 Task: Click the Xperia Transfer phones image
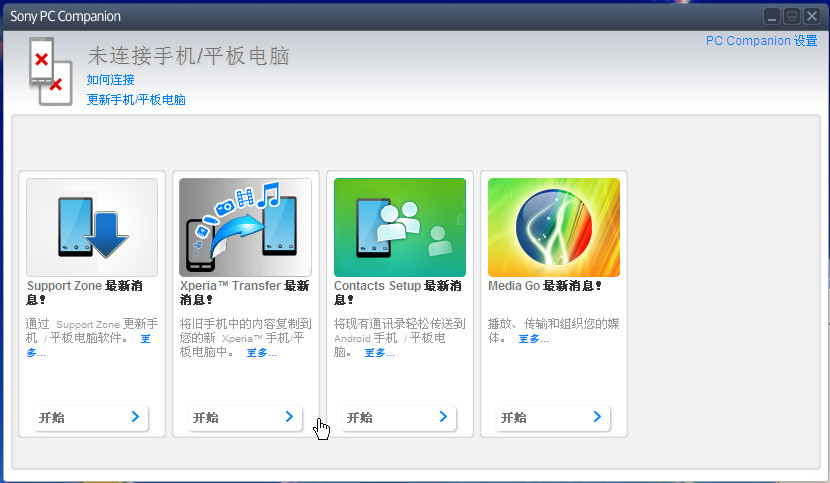(246, 227)
